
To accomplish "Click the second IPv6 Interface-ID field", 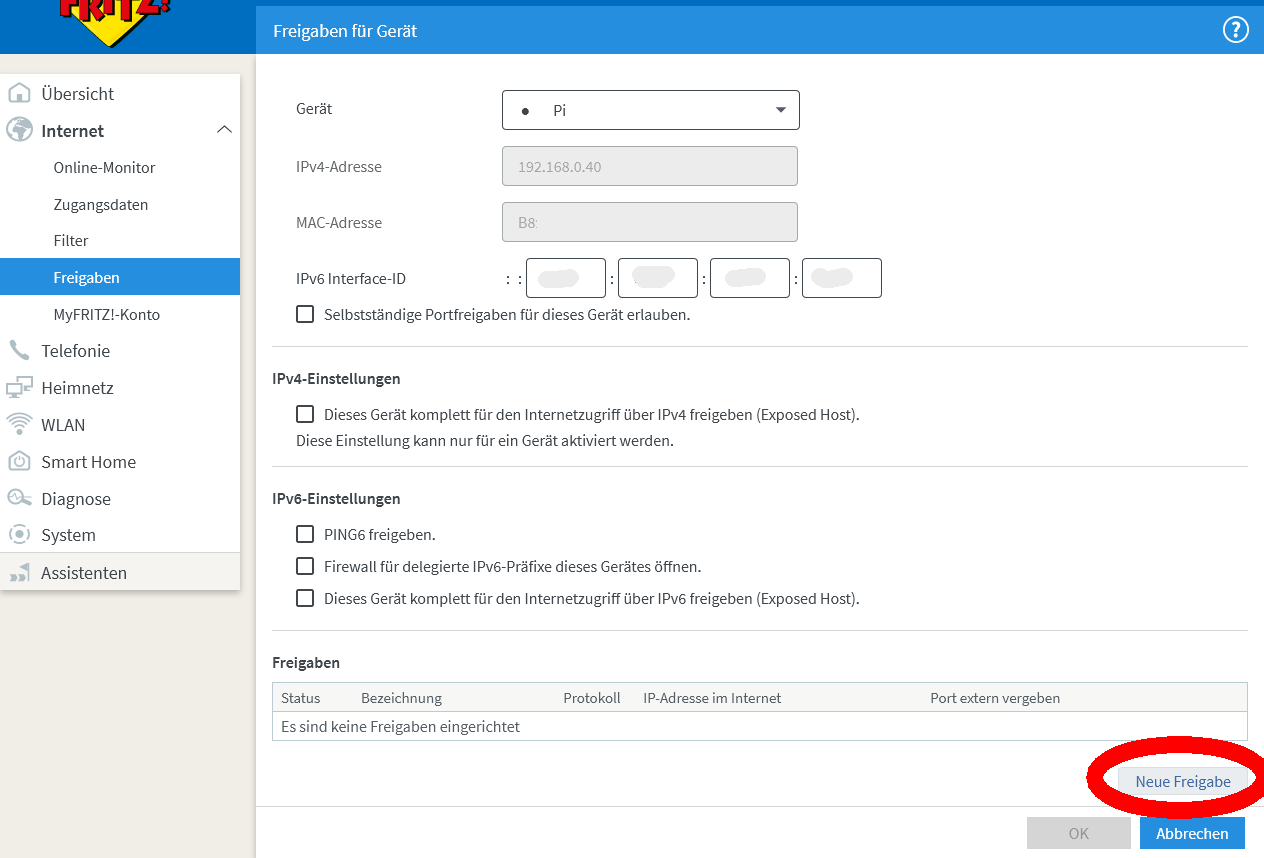I will tap(658, 278).
